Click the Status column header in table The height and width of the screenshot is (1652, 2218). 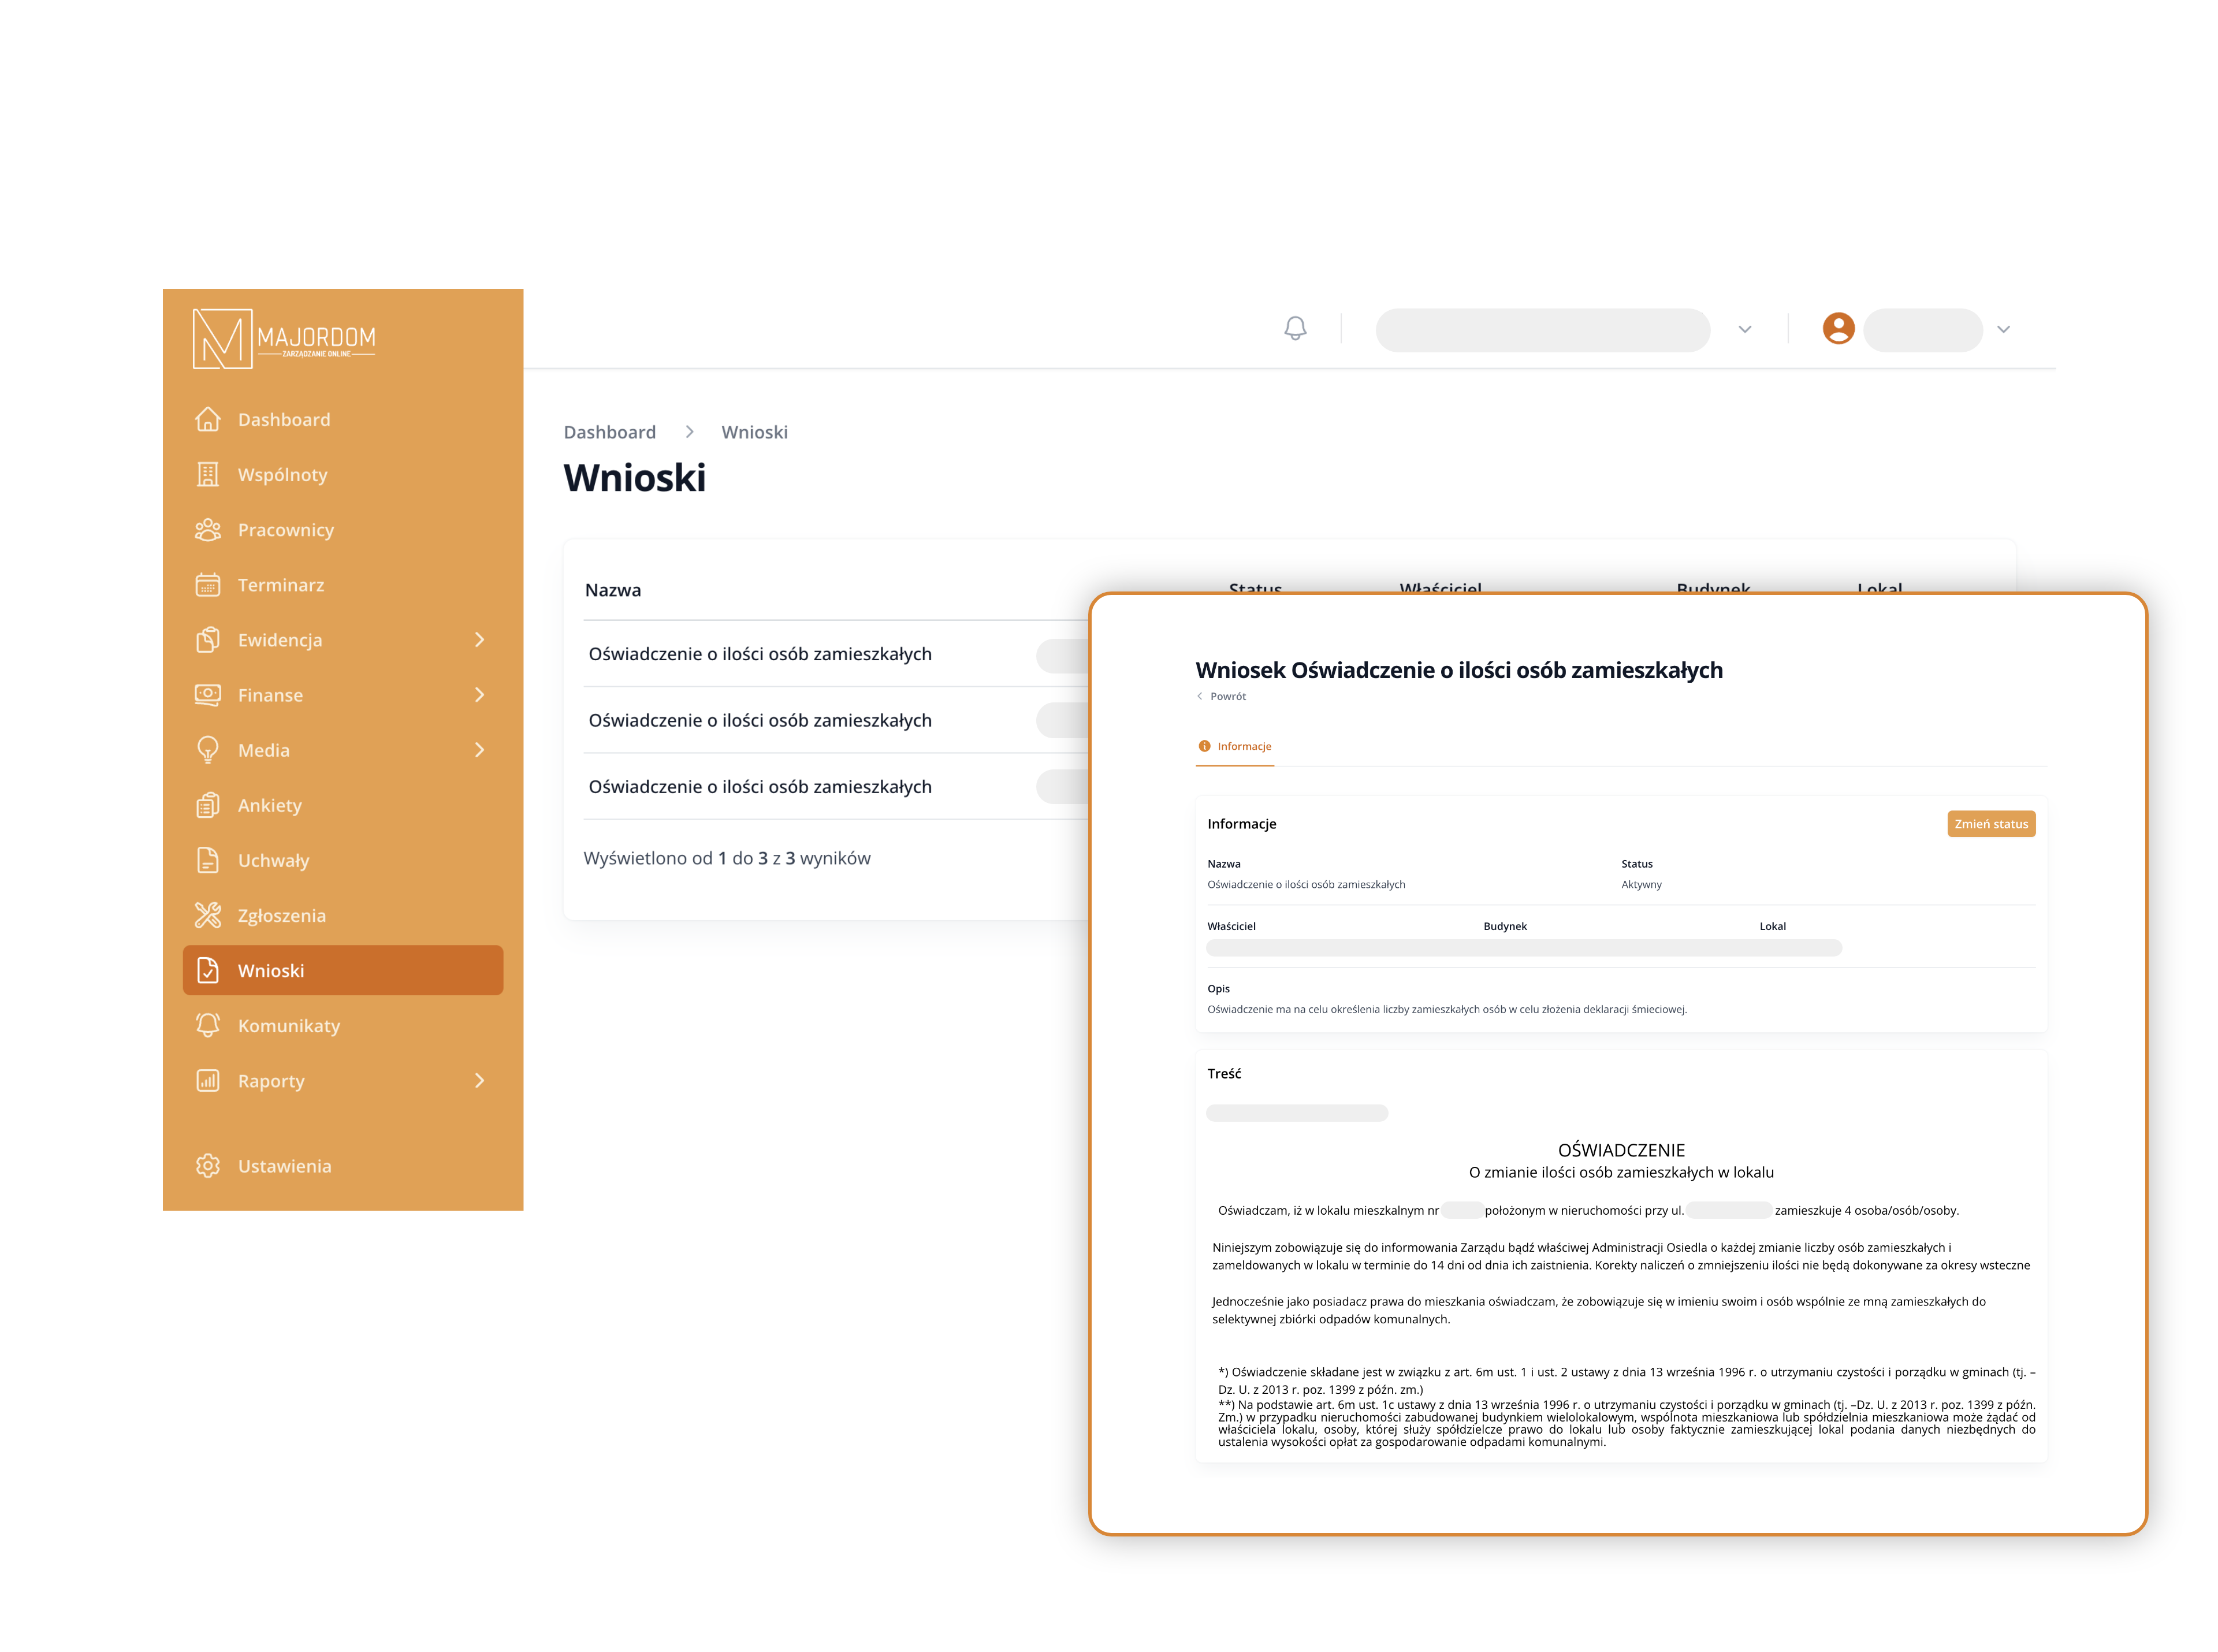(1255, 587)
